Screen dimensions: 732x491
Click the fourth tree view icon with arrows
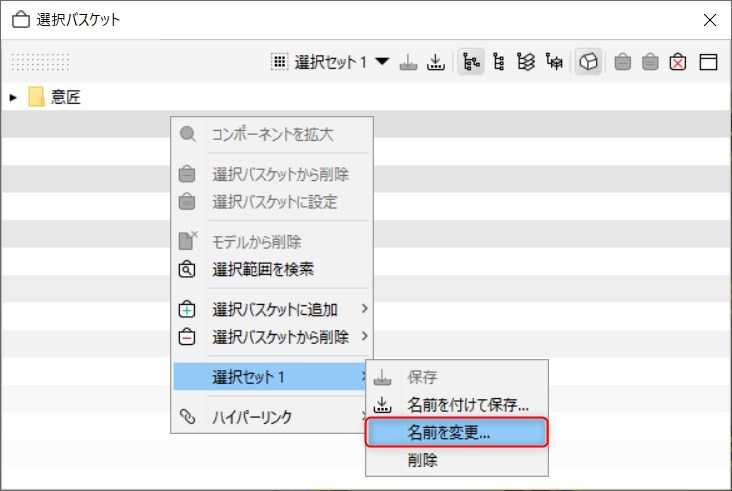pyautogui.click(x=554, y=62)
